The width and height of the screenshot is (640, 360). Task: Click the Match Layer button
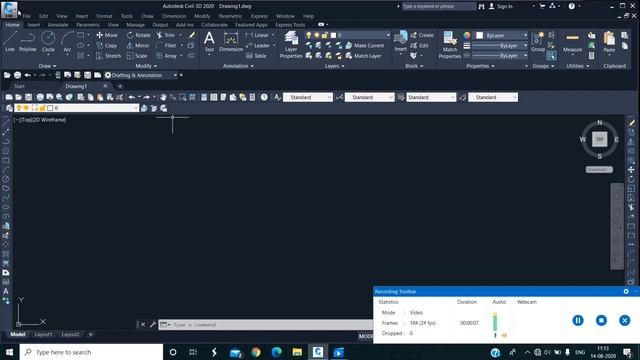pos(363,56)
